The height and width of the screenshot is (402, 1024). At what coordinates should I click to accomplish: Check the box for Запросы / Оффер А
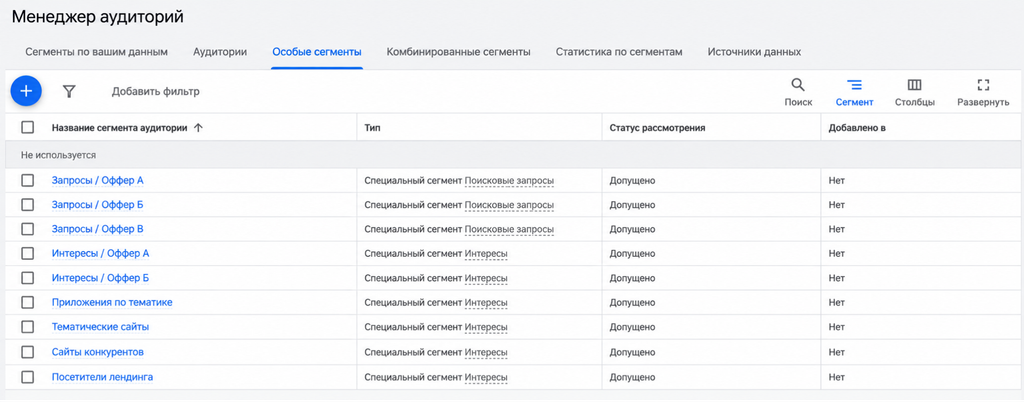(x=27, y=180)
